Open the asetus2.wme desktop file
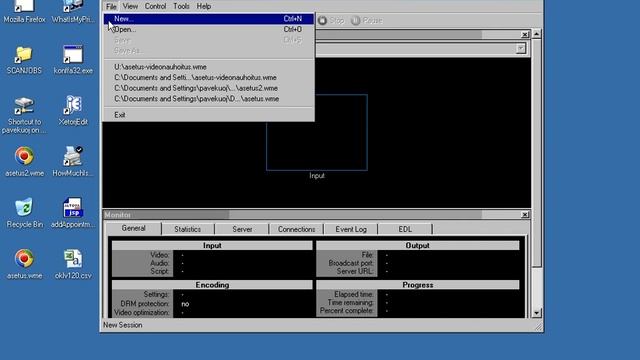The height and width of the screenshot is (360, 640). pyautogui.click(x=24, y=162)
